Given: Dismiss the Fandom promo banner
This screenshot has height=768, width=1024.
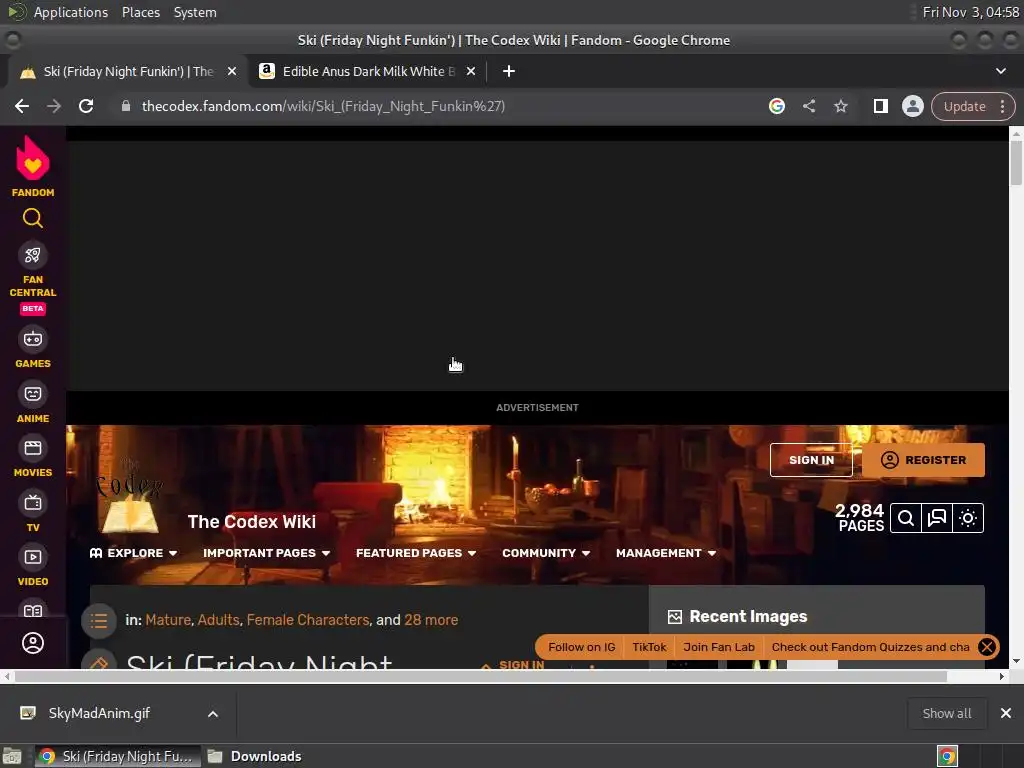Looking at the screenshot, I should (987, 647).
